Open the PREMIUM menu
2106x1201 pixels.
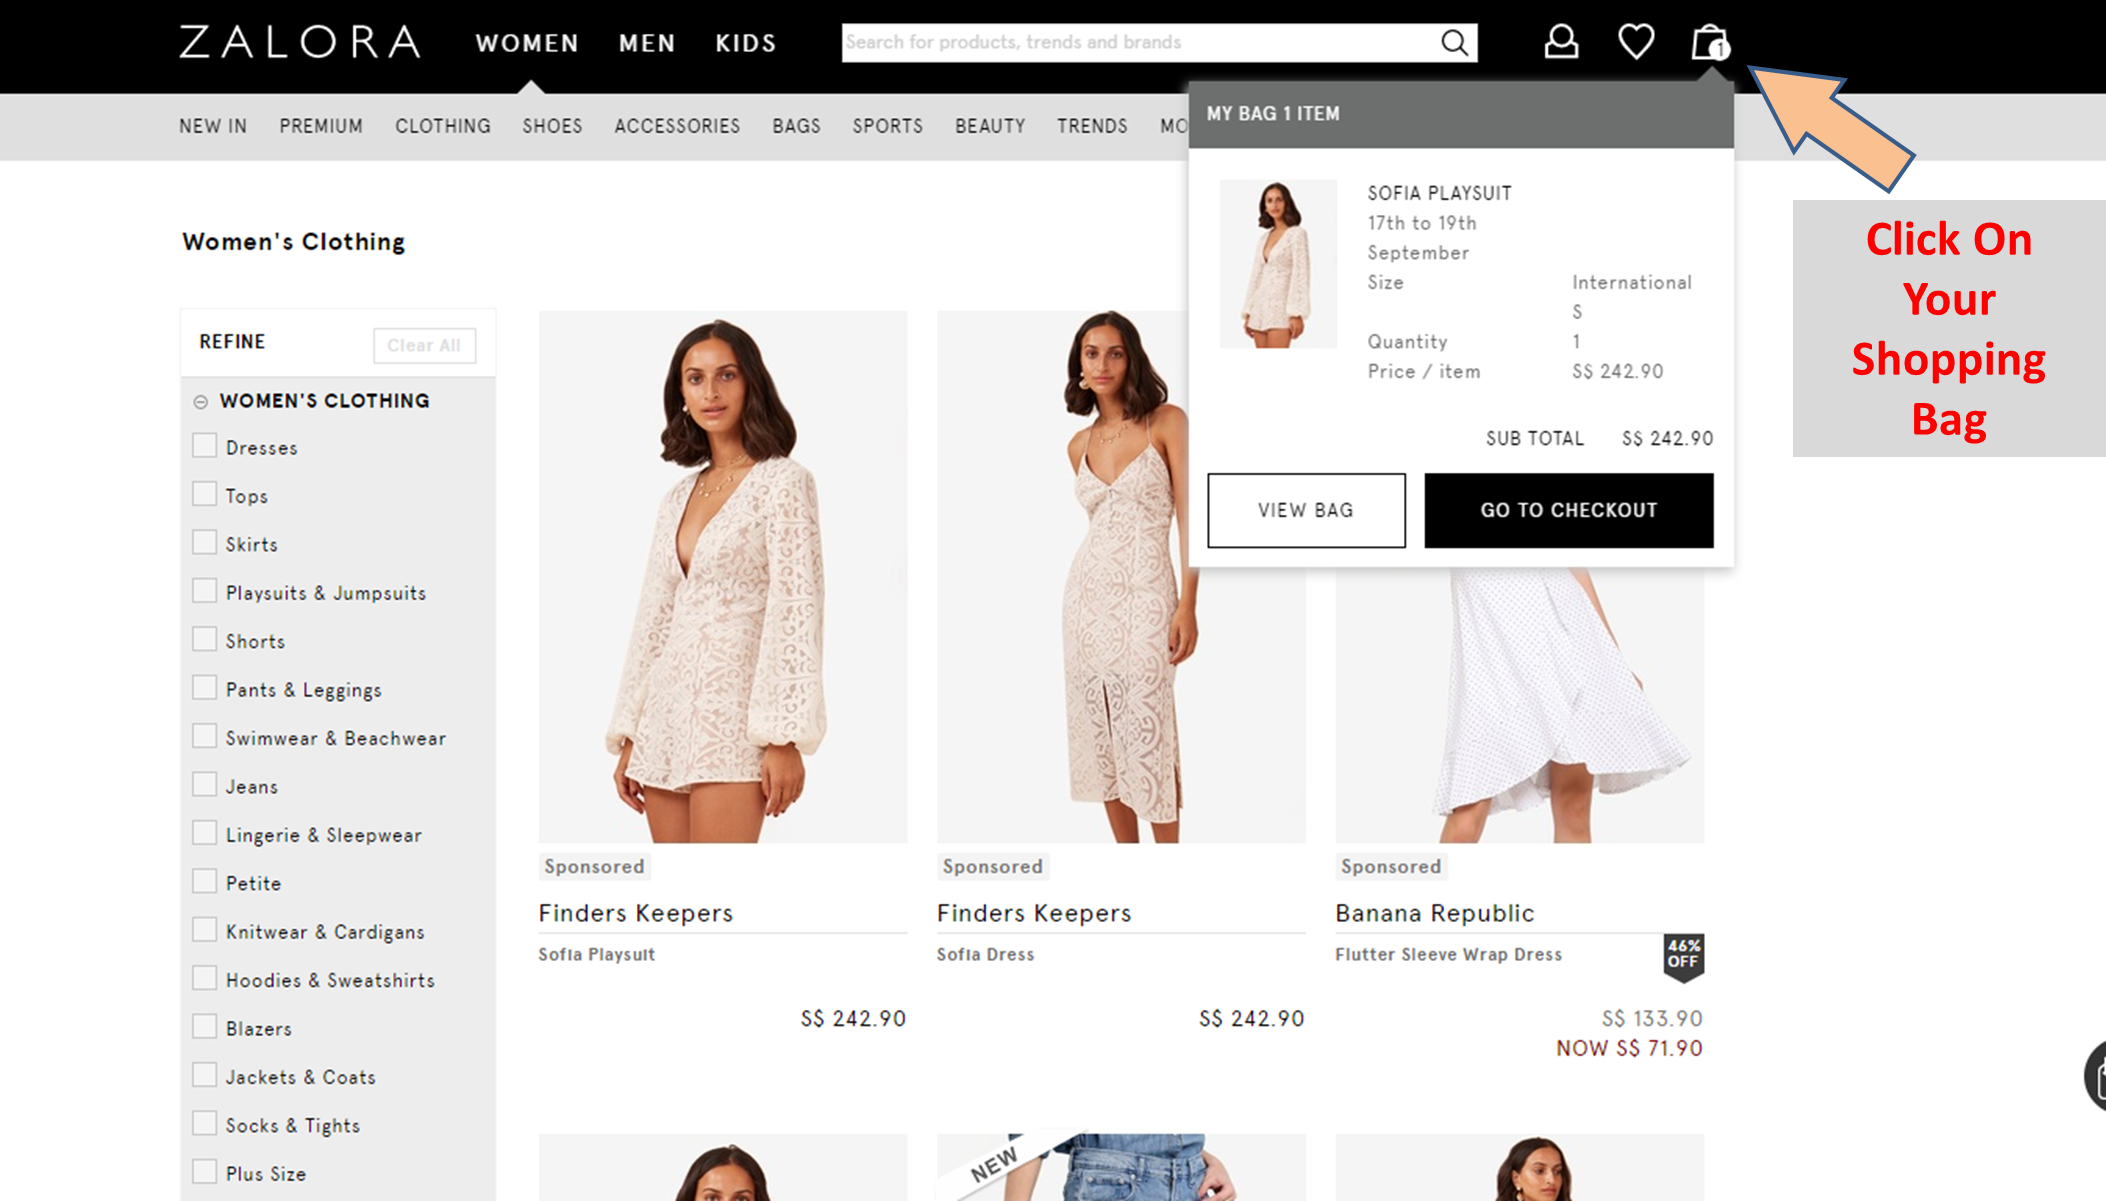tap(321, 126)
